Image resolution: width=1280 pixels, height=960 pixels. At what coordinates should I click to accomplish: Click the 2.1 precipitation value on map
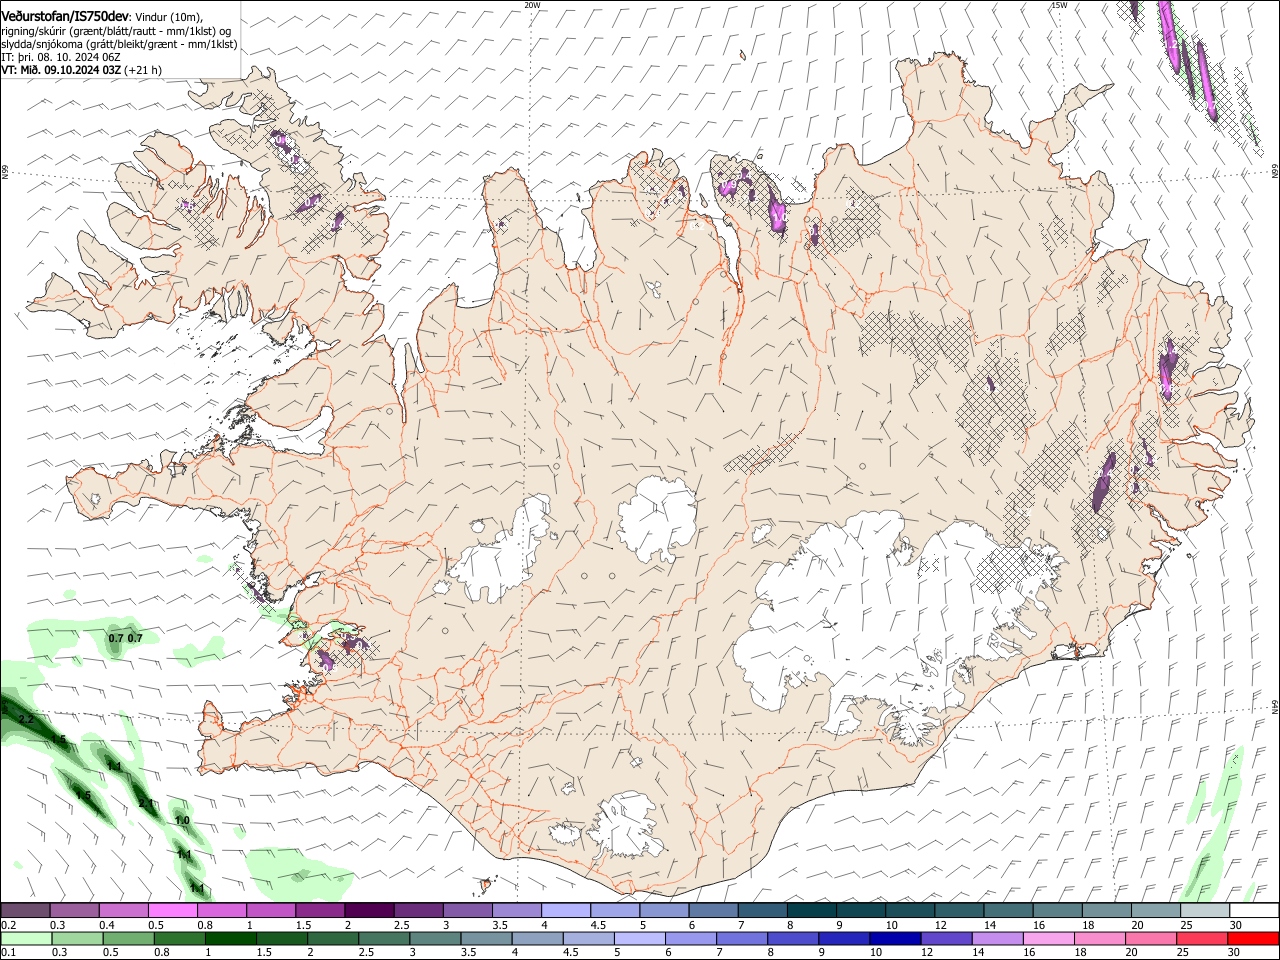coord(146,803)
